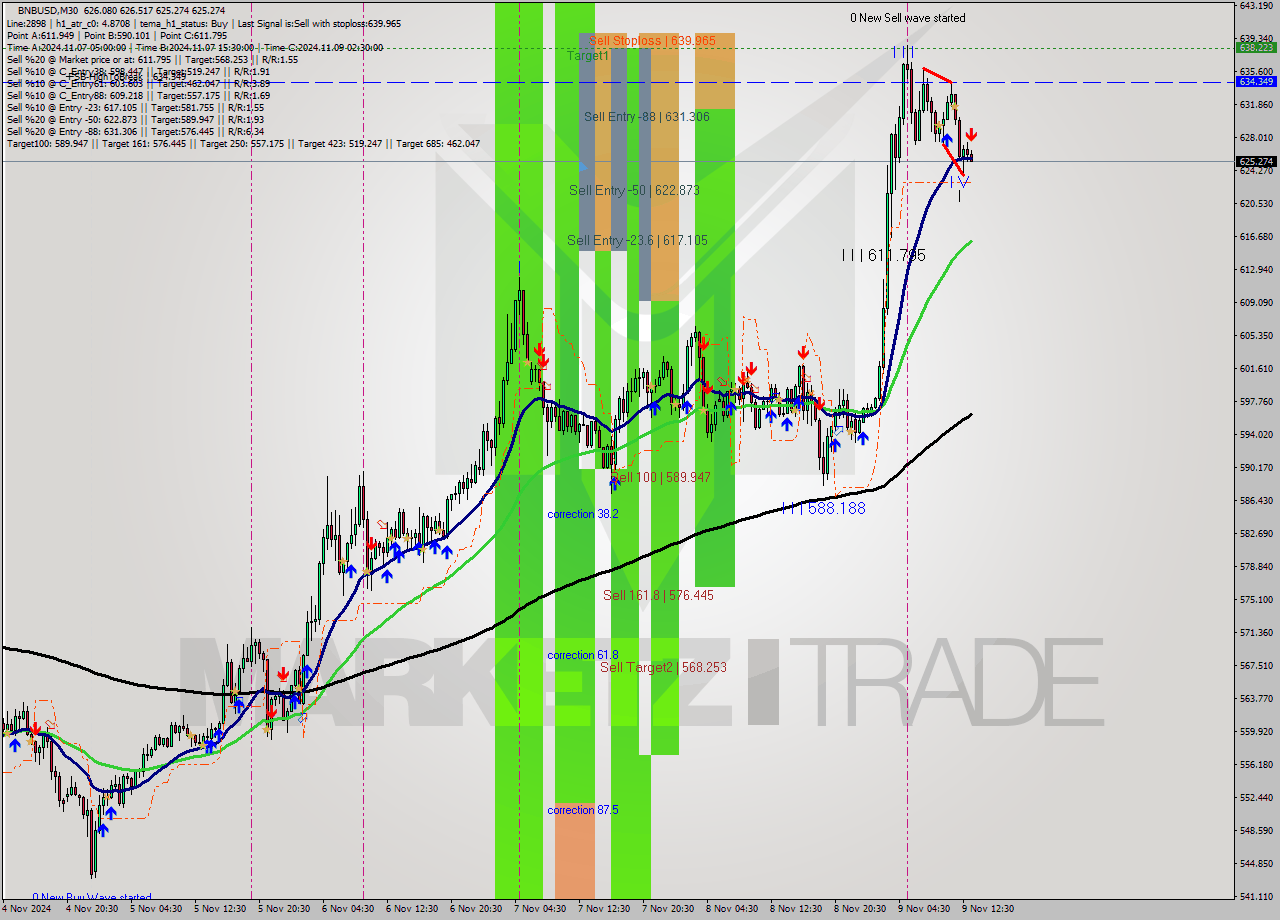This screenshot has width=1280, height=920.
Task: Select the orange Sell Stoploss zone rectangle
Action: point(714,70)
